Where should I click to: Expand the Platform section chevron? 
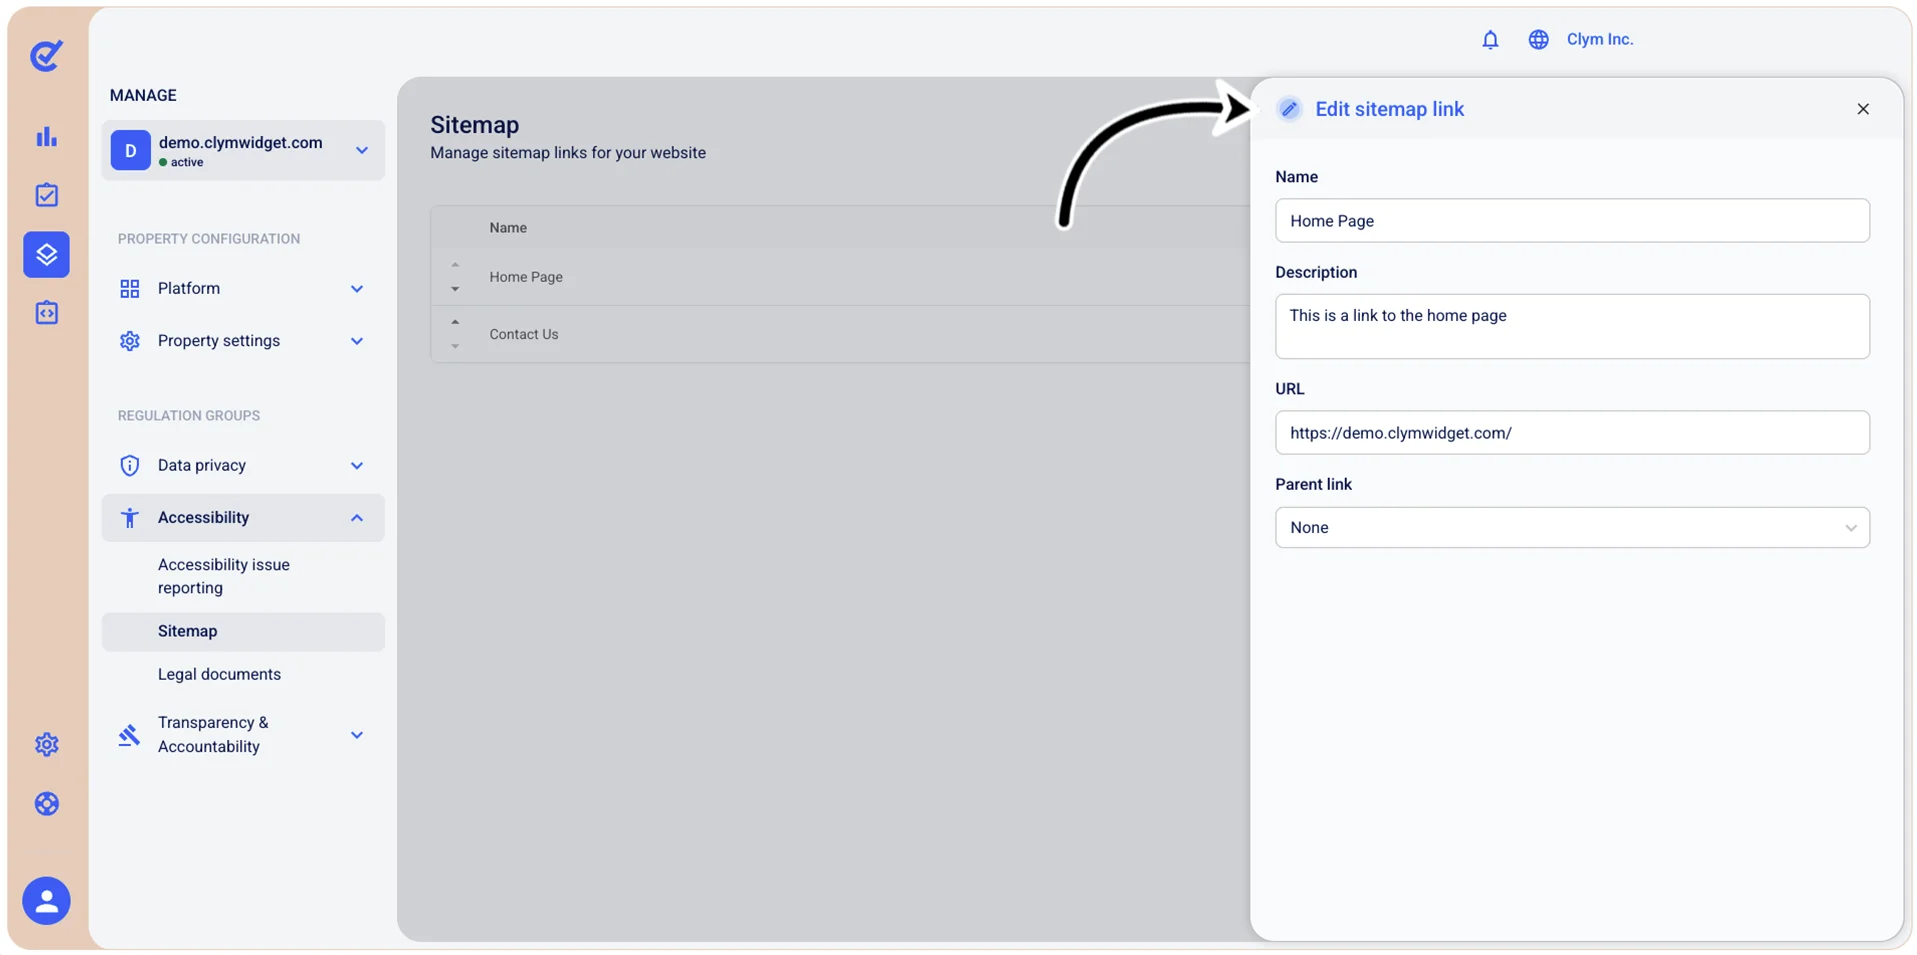tap(357, 289)
